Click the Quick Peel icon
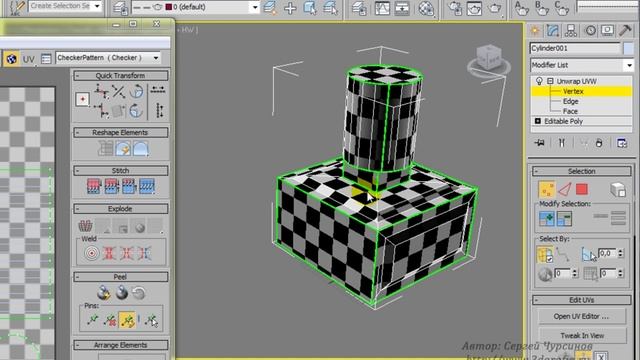 point(104,292)
